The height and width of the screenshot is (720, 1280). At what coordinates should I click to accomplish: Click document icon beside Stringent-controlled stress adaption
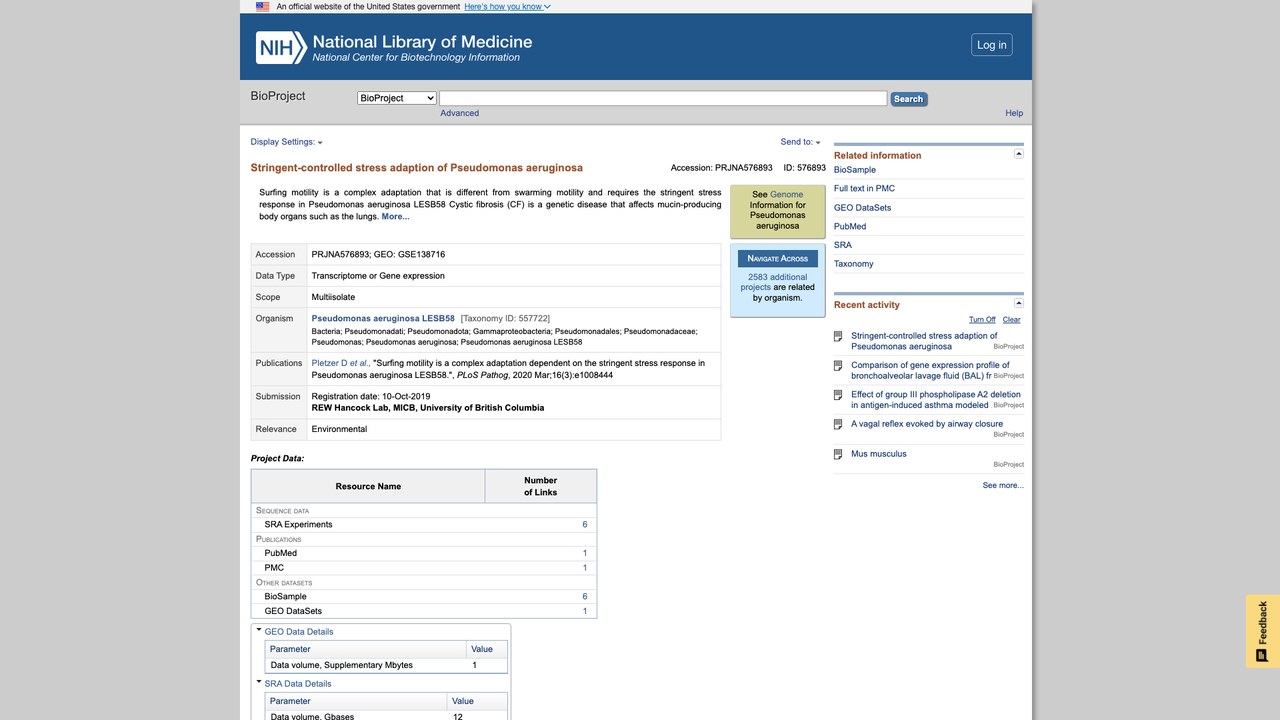coord(838,337)
